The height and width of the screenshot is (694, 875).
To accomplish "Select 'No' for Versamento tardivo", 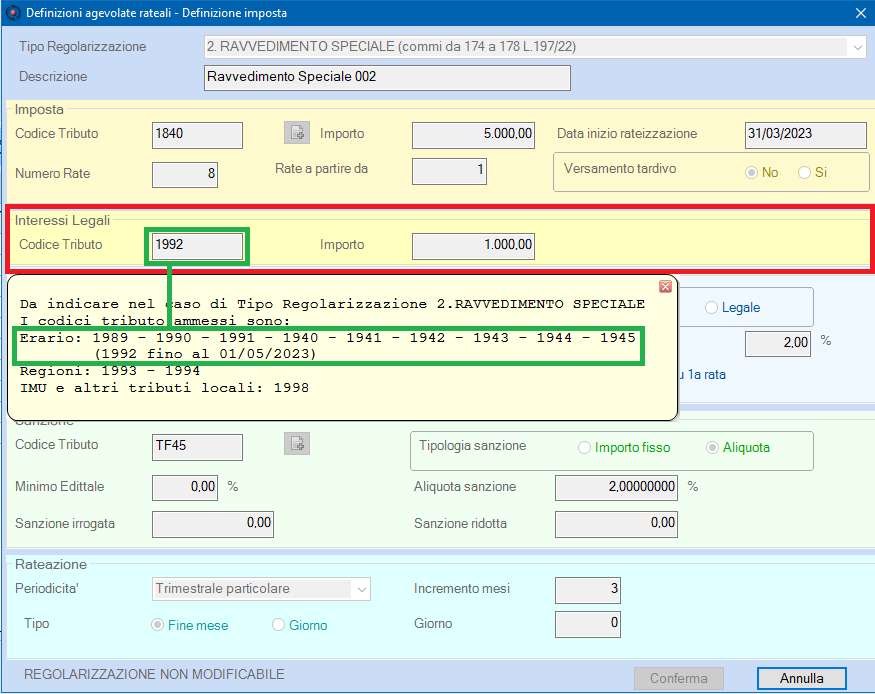I will tap(752, 172).
